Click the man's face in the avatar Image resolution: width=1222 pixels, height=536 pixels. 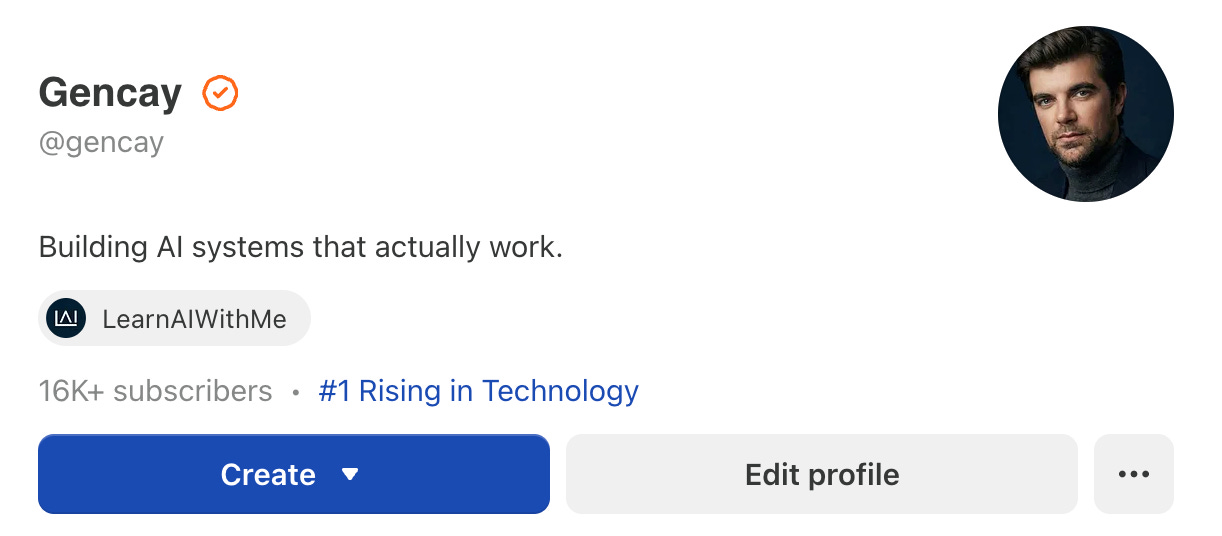tap(1081, 110)
